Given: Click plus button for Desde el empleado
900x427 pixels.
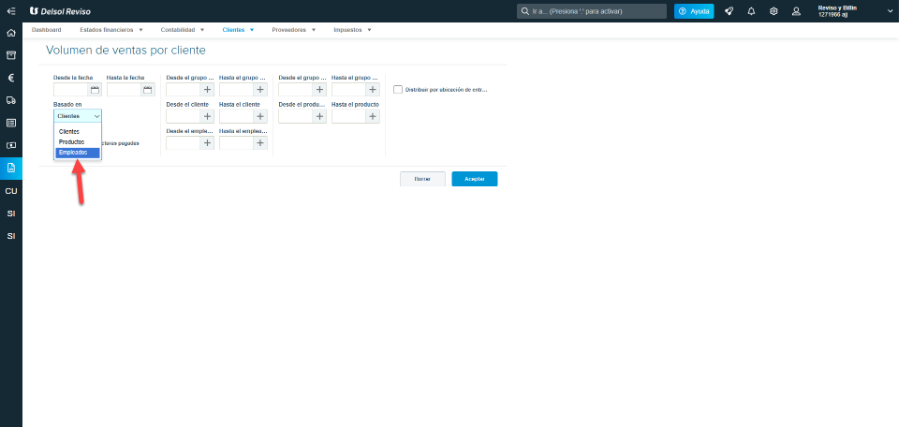Looking at the screenshot, I should click(x=207, y=143).
